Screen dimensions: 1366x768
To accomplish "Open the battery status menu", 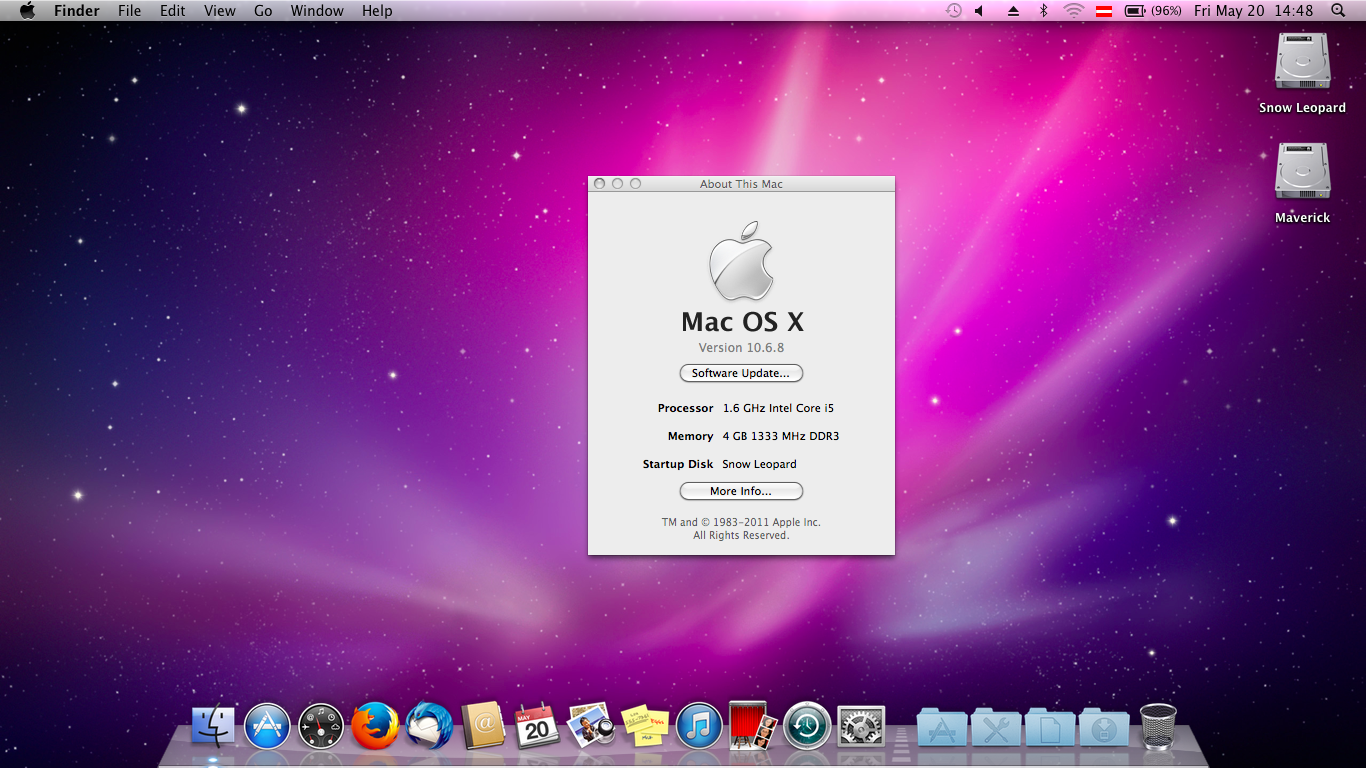I will [x=1153, y=10].
